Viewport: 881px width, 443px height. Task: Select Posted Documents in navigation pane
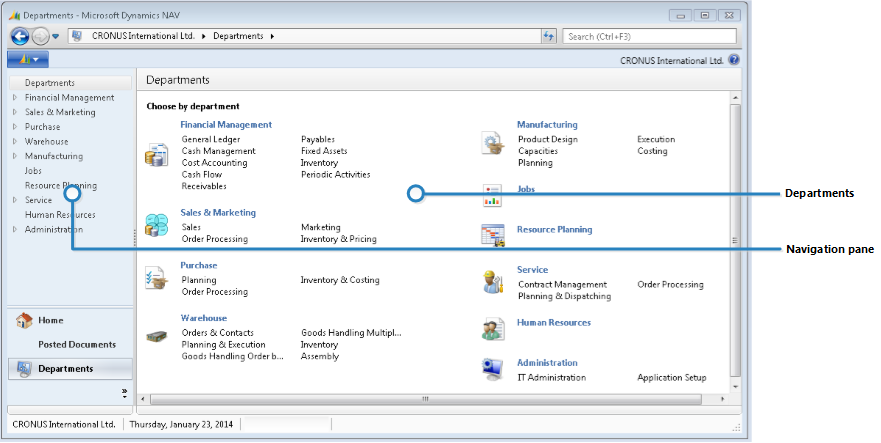coord(77,344)
